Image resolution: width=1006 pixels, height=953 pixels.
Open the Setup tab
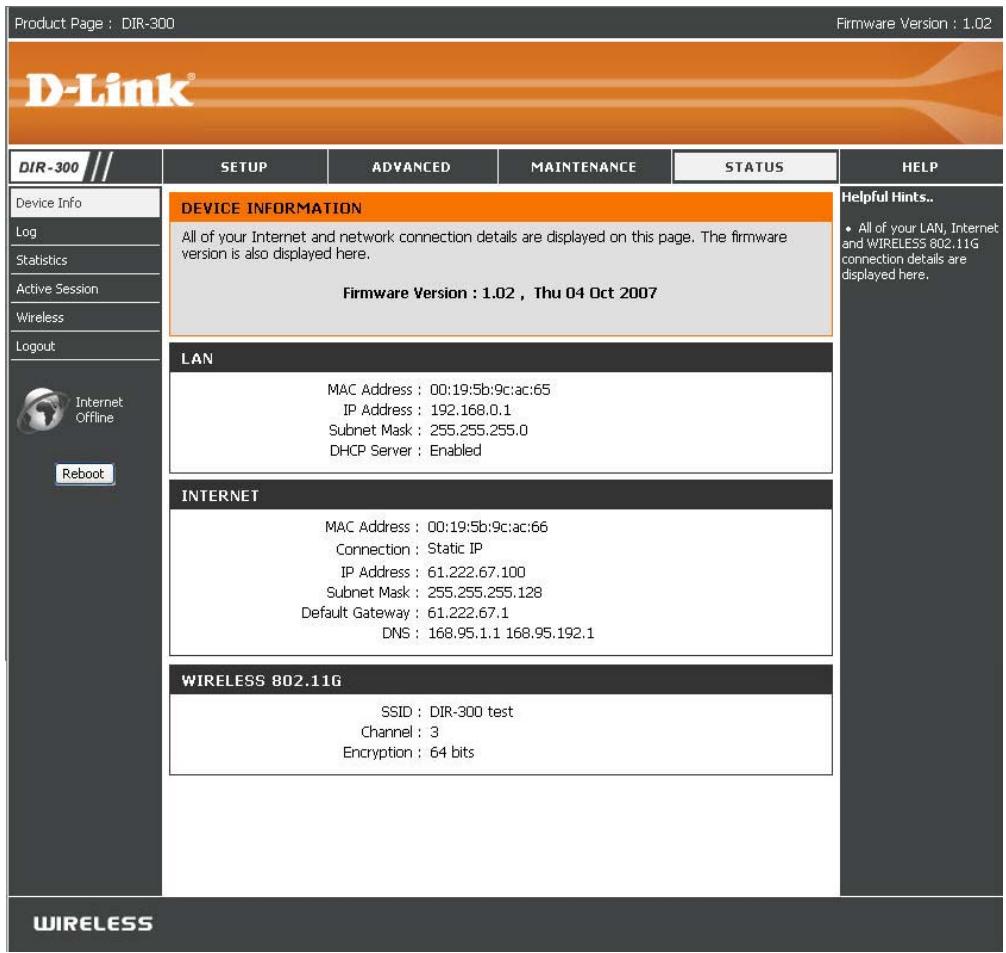[x=244, y=167]
